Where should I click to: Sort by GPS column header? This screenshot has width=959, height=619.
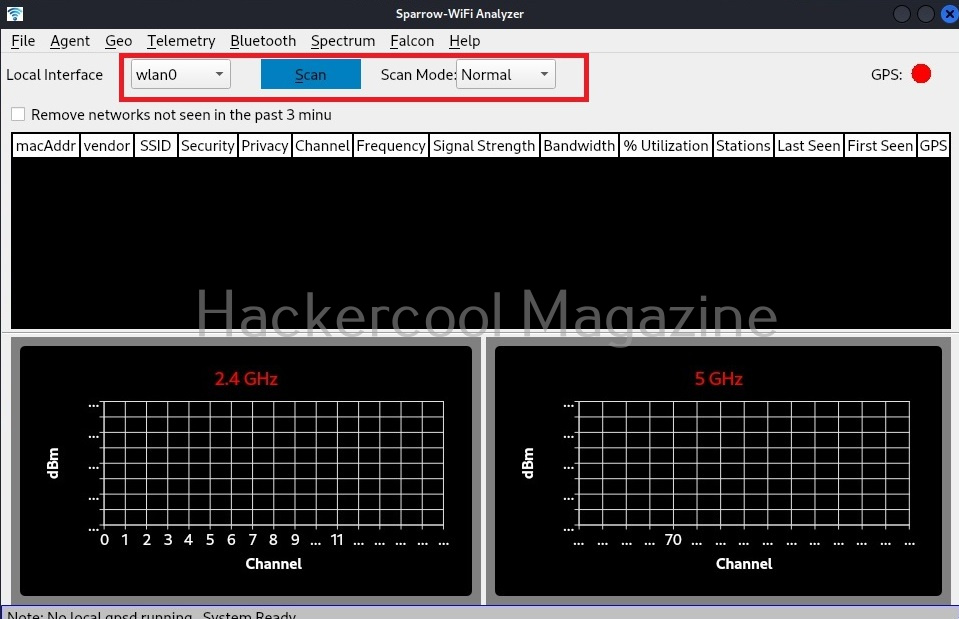[933, 146]
